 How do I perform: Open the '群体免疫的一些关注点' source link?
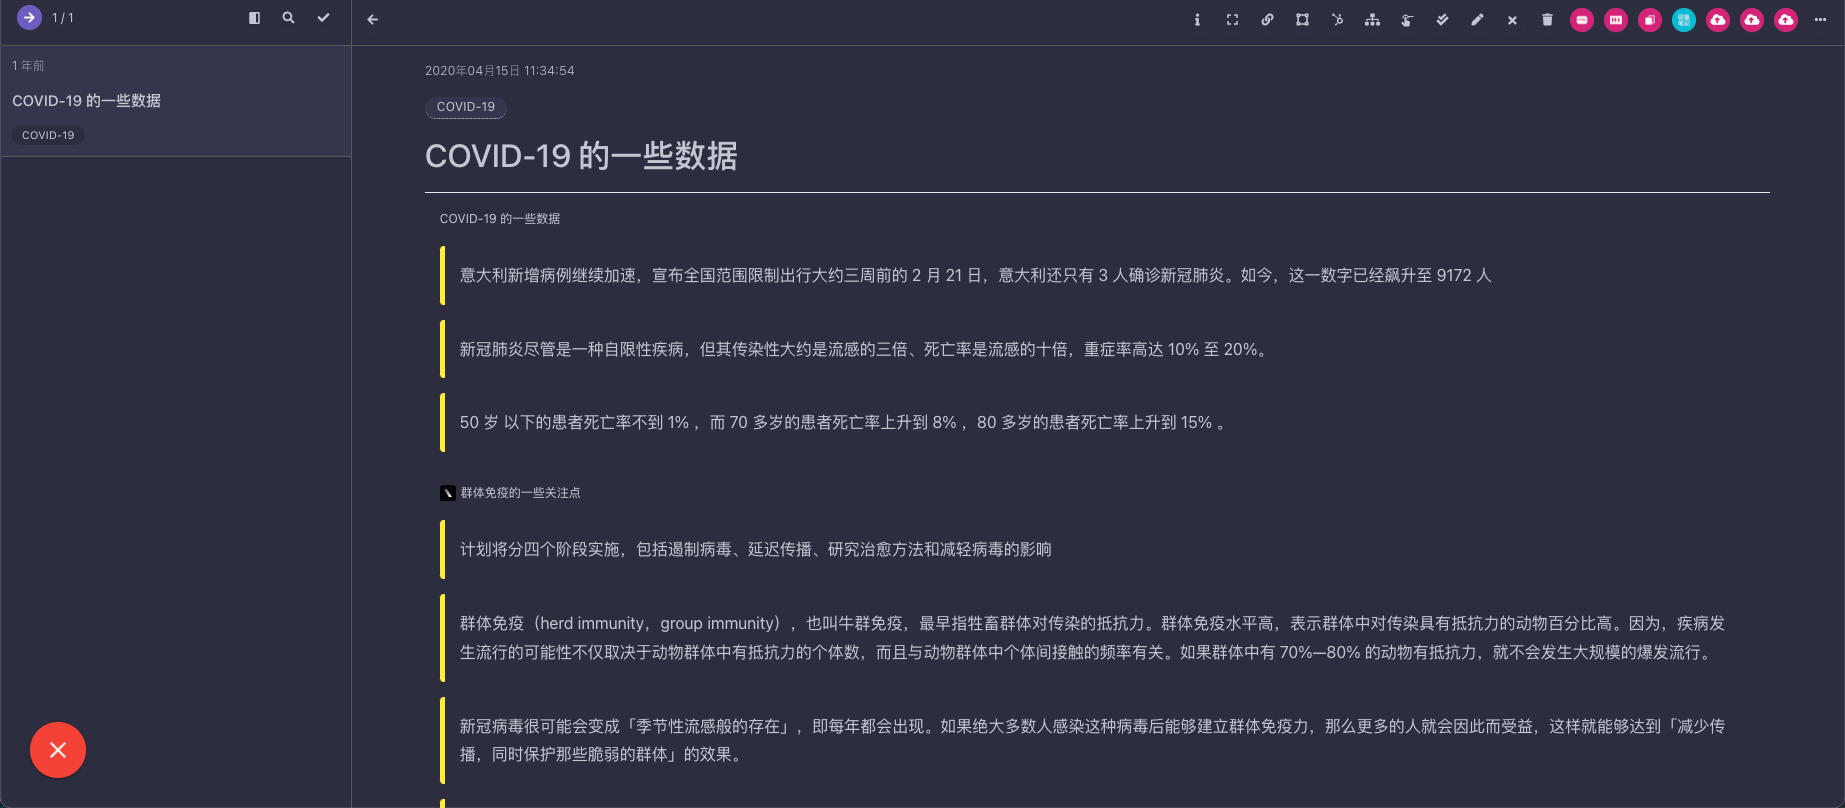(x=520, y=493)
